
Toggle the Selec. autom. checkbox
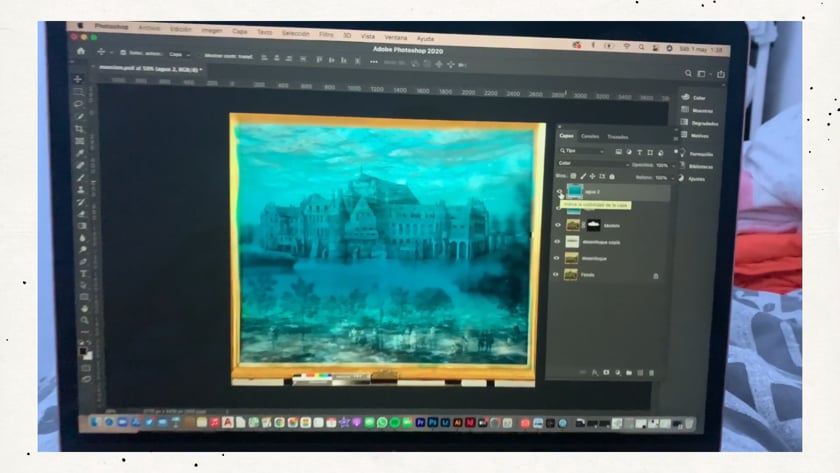(x=123, y=52)
